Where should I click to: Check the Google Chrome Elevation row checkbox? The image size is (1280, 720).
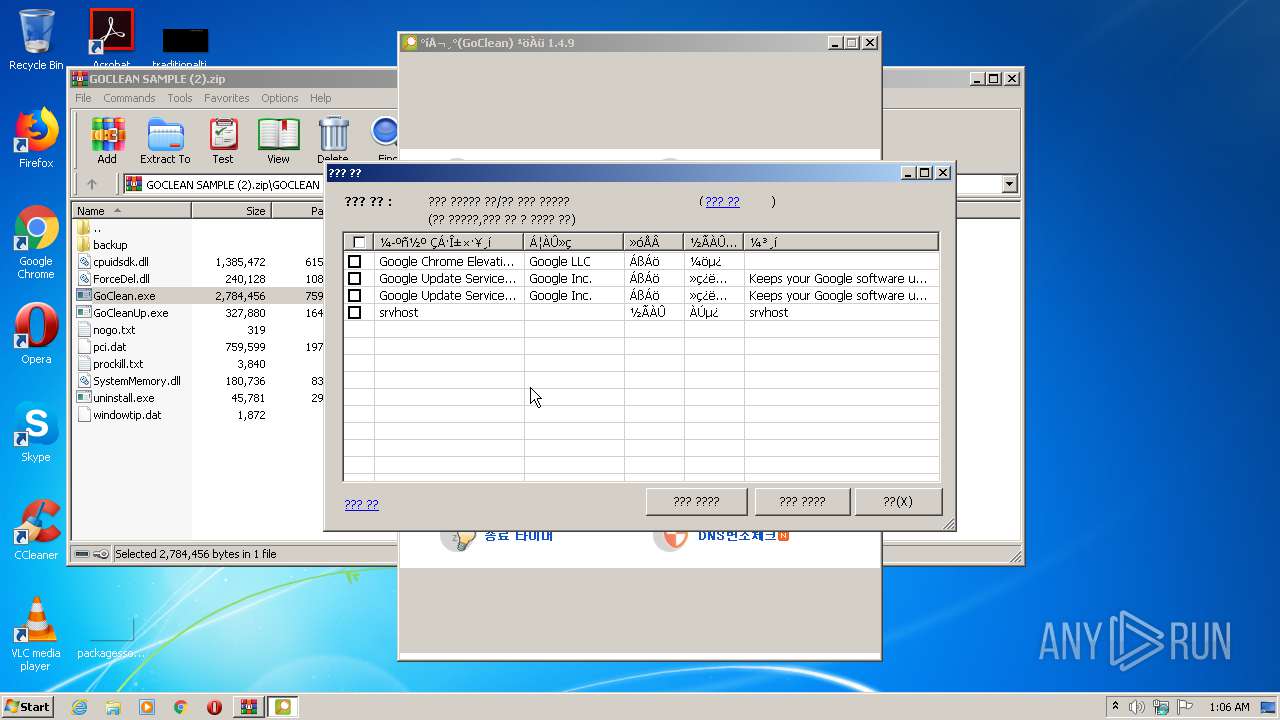(x=354, y=262)
